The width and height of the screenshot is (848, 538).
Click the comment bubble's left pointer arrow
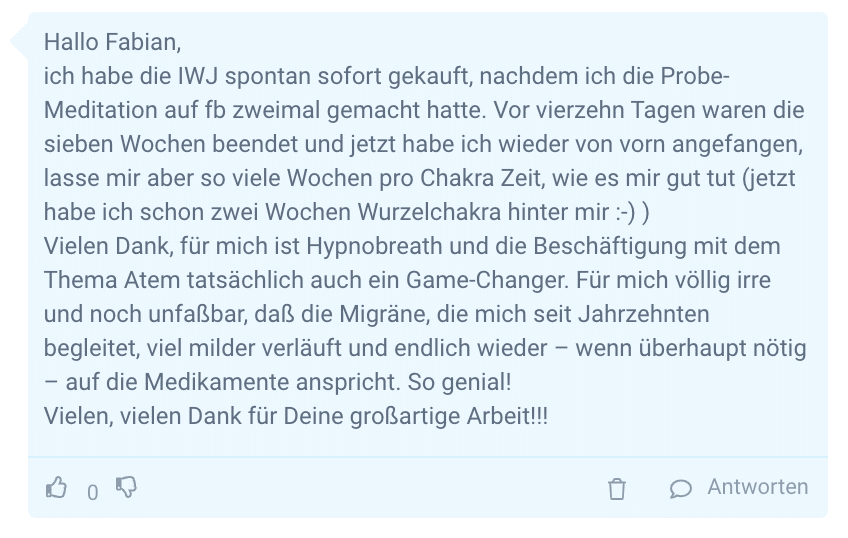19,42
